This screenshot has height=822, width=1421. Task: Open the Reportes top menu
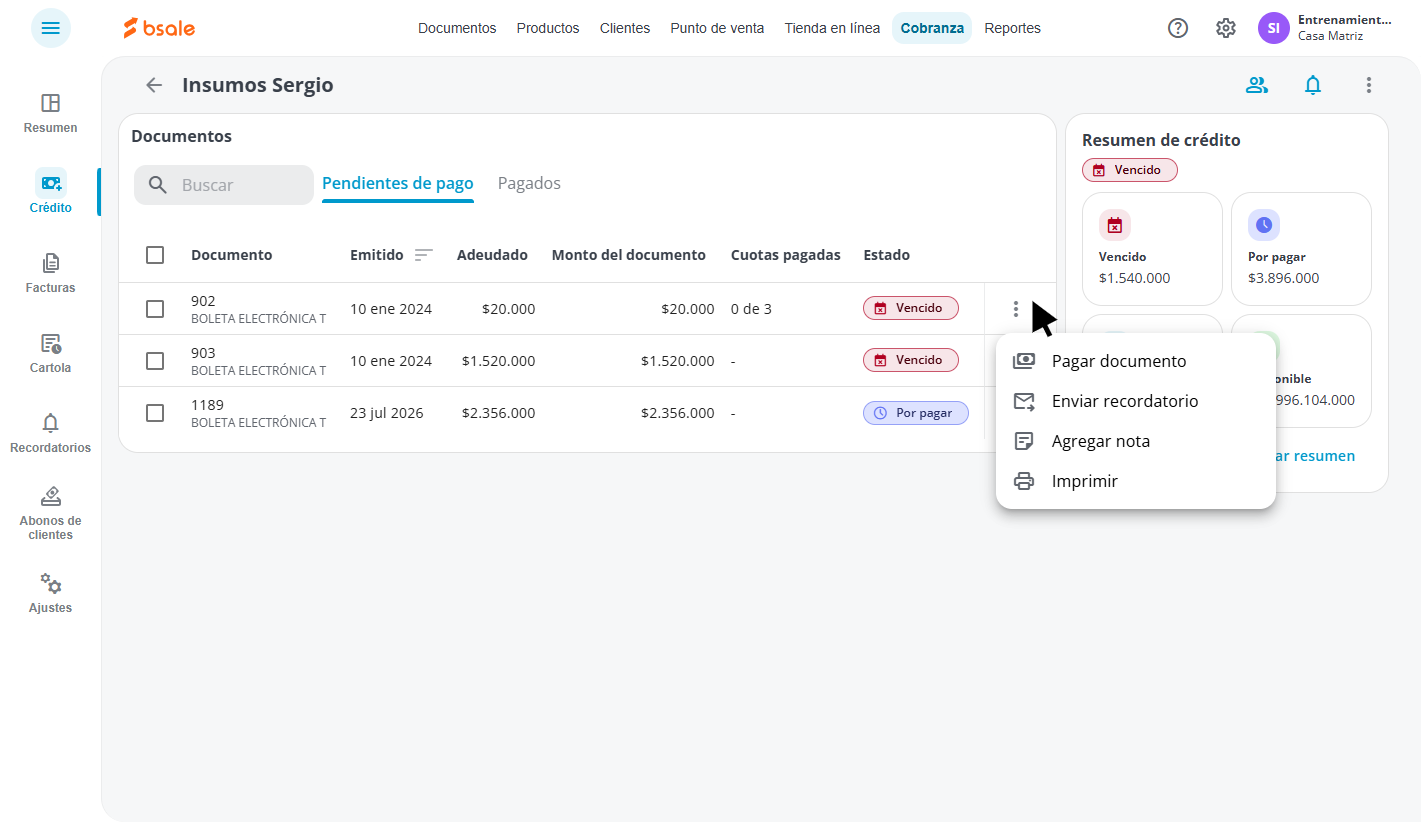1012,28
